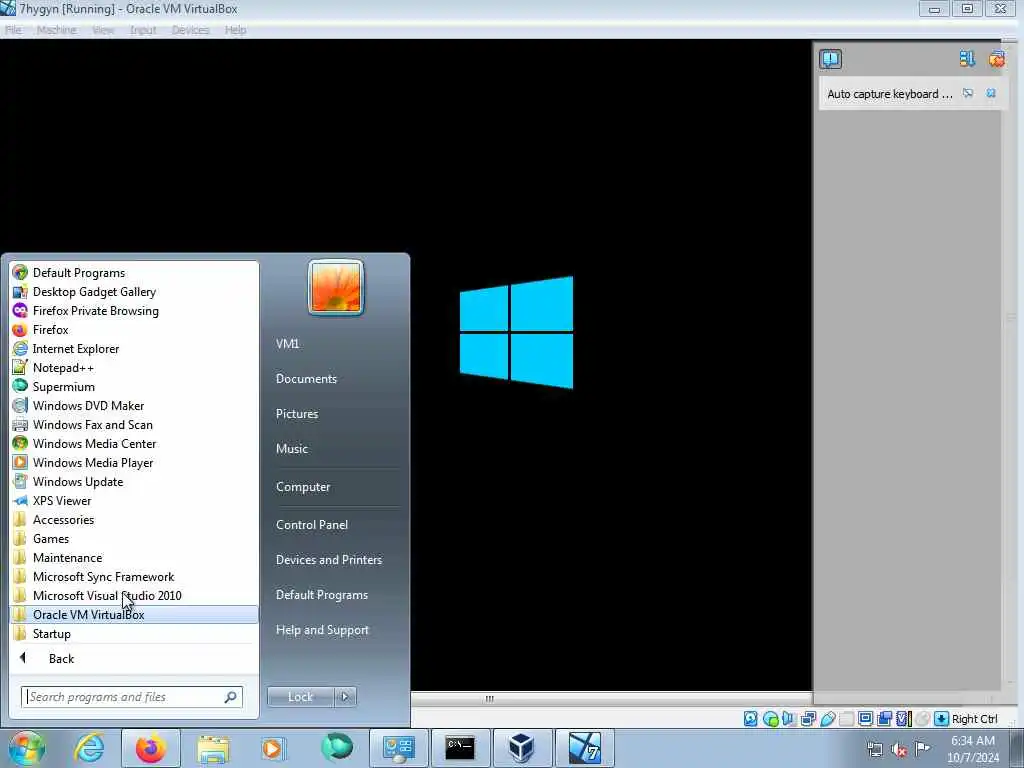This screenshot has width=1024, height=768.
Task: Open Desktop Gadget Gallery
Action: tap(134, 292)
